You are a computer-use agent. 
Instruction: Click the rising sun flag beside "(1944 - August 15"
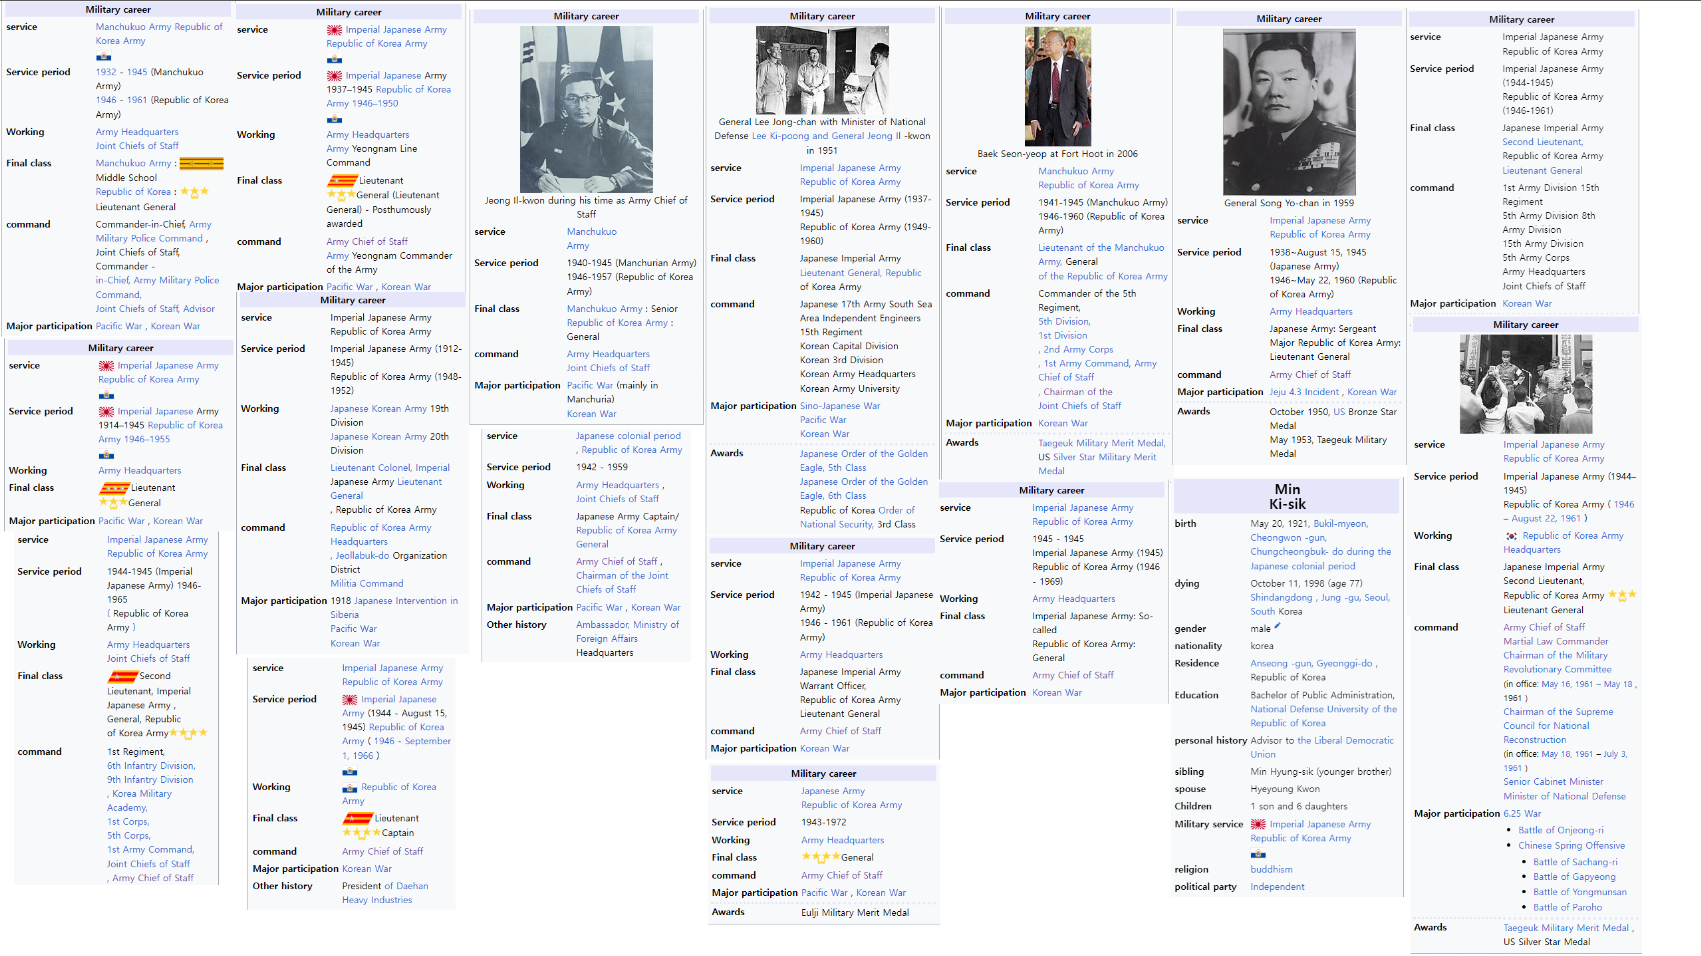coord(350,700)
